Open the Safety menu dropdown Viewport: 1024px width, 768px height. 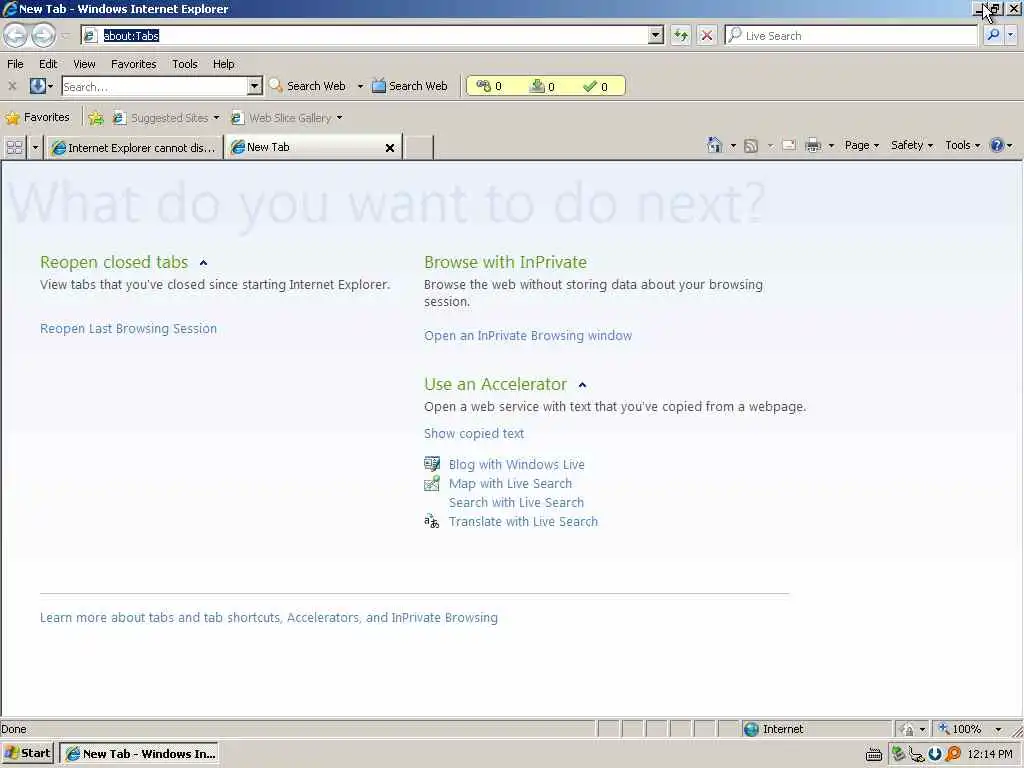tap(912, 145)
